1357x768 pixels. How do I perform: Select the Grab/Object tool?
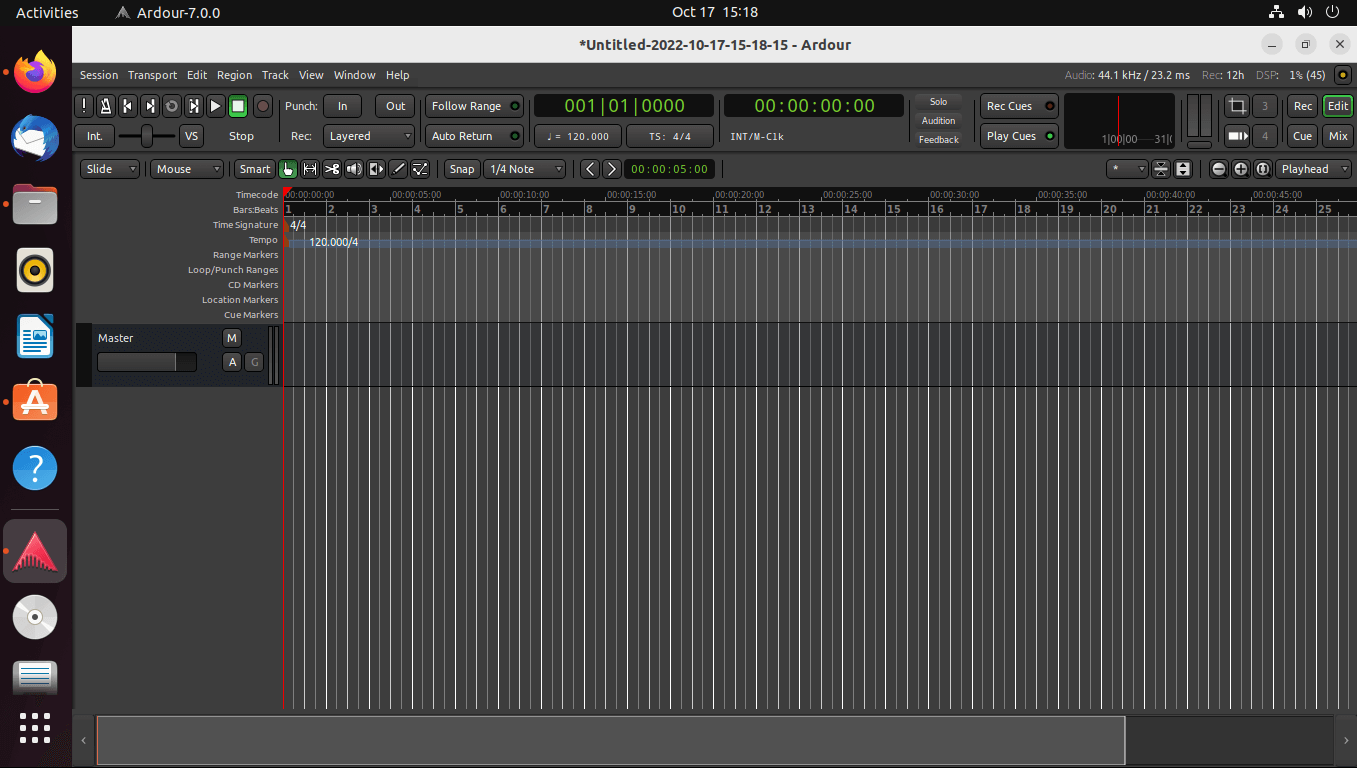pyautogui.click(x=288, y=169)
